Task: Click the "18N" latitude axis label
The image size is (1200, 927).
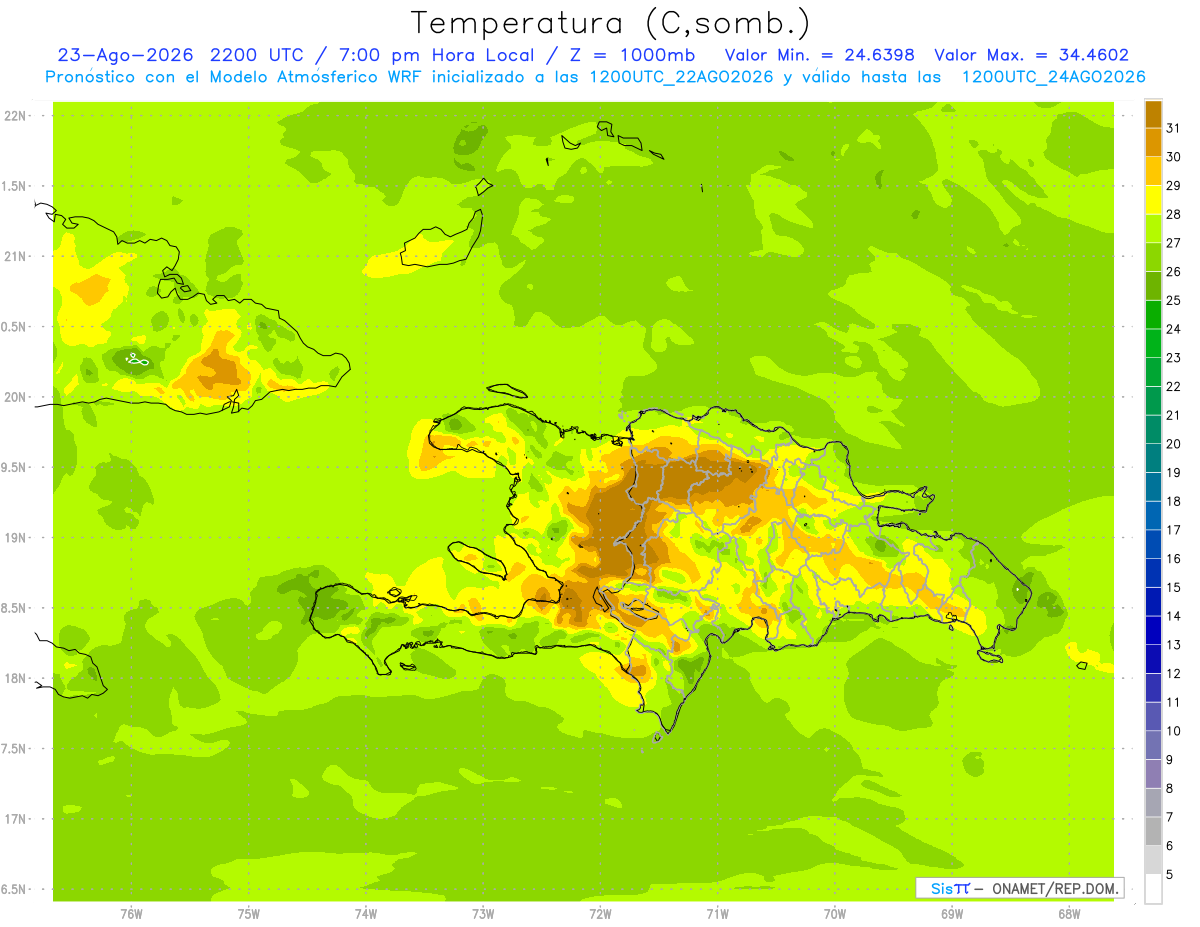Action: click(x=15, y=679)
